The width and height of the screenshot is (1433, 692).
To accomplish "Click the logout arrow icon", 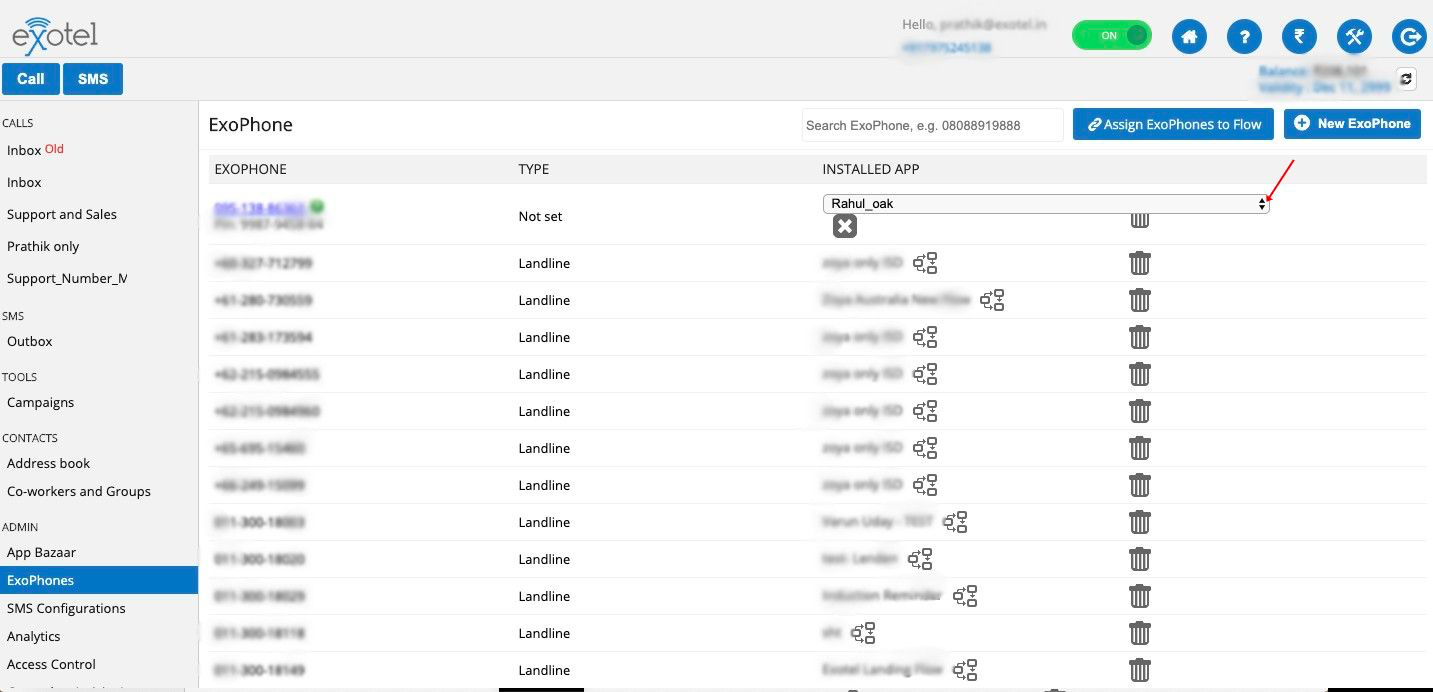I will (x=1409, y=37).
